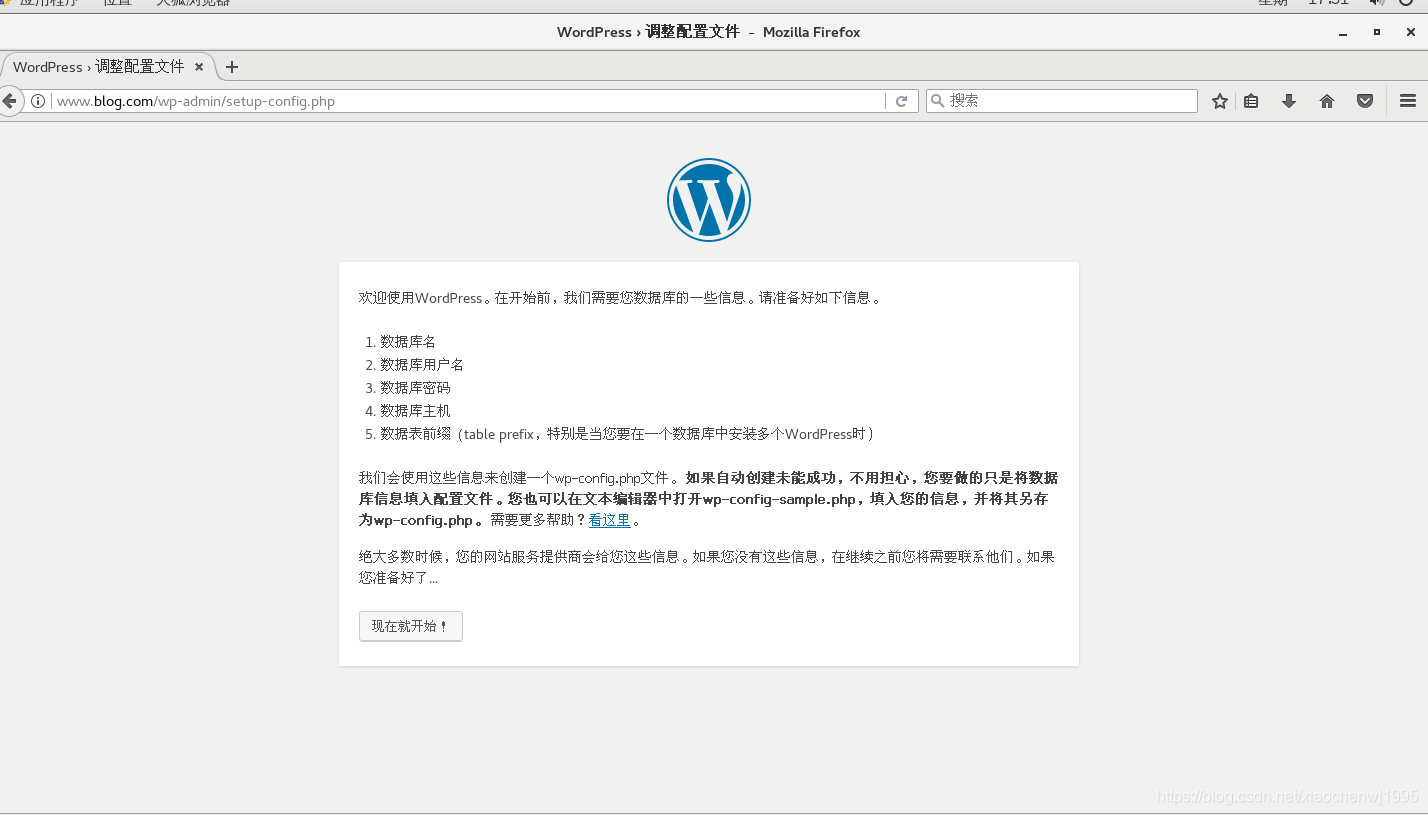The height and width of the screenshot is (815, 1428).
Task: Open a new tab with plus
Action: click(x=232, y=67)
